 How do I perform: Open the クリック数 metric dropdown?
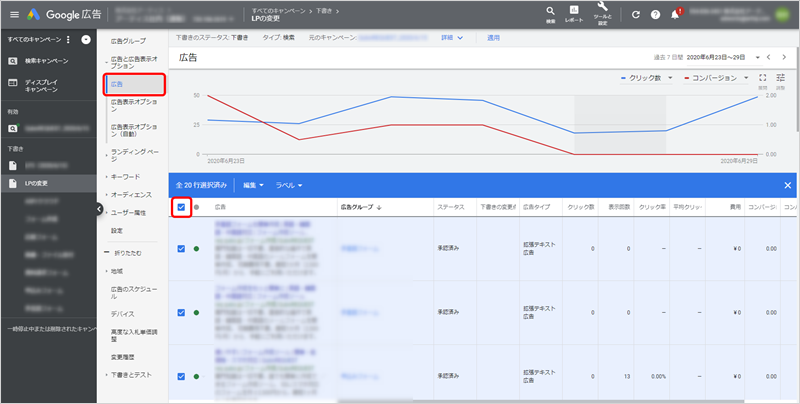click(646, 78)
